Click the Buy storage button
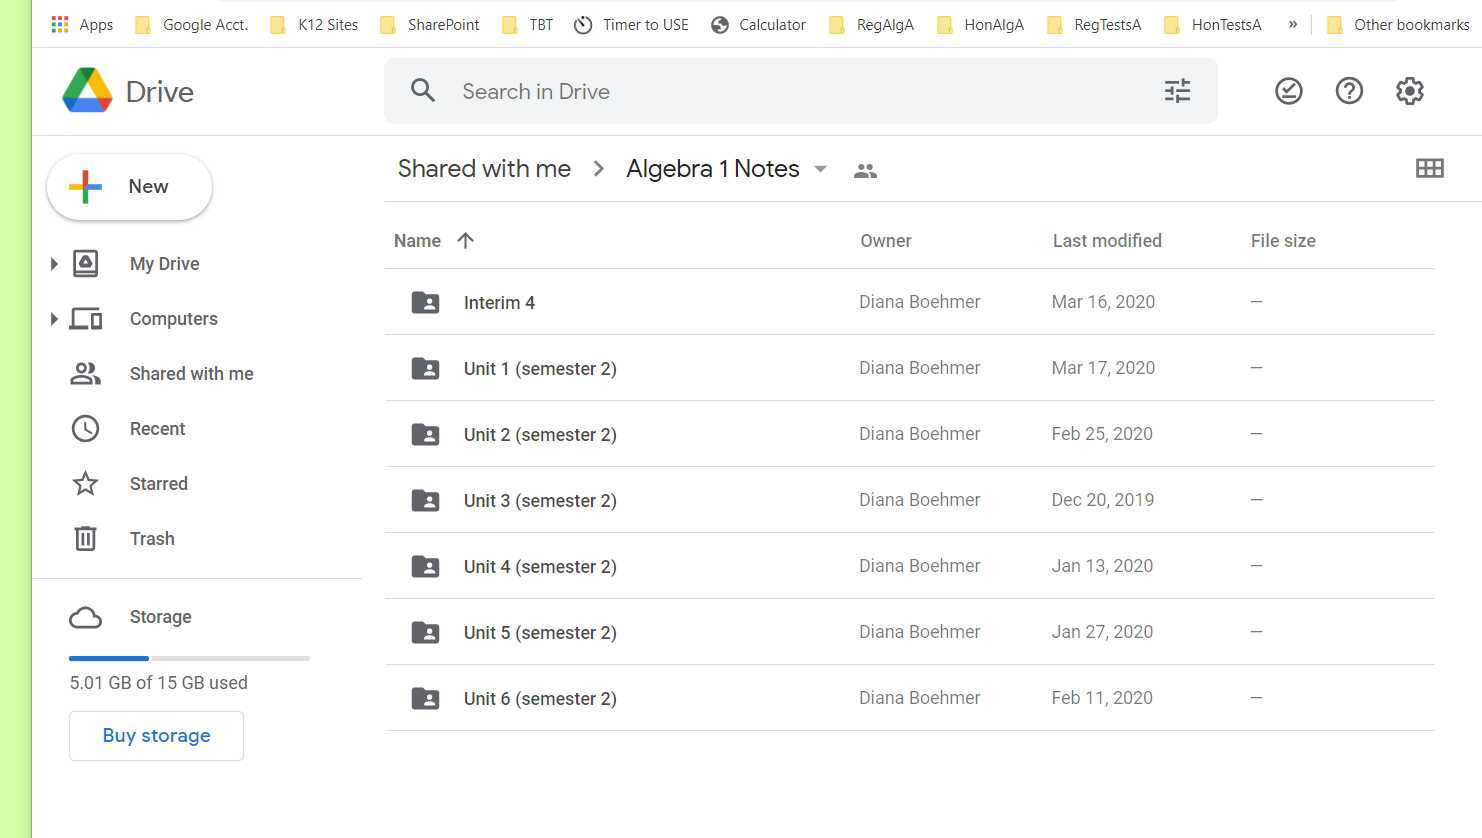The width and height of the screenshot is (1482, 838). pos(156,736)
